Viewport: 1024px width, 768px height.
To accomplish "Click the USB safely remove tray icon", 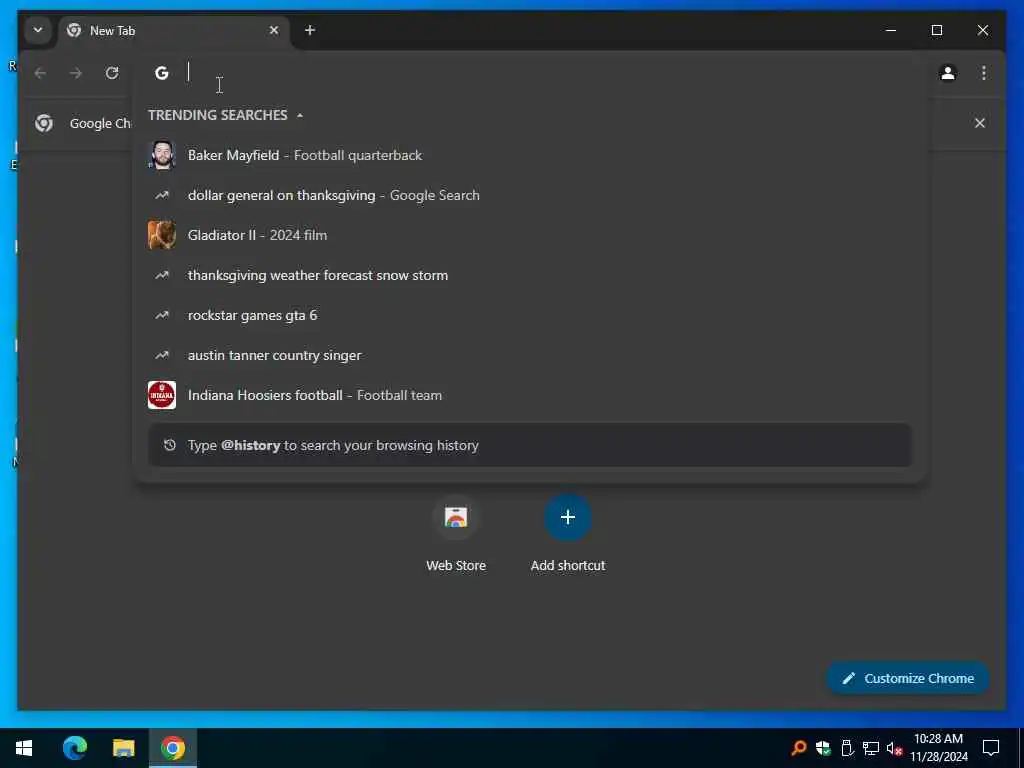I will pyautogui.click(x=847, y=748).
